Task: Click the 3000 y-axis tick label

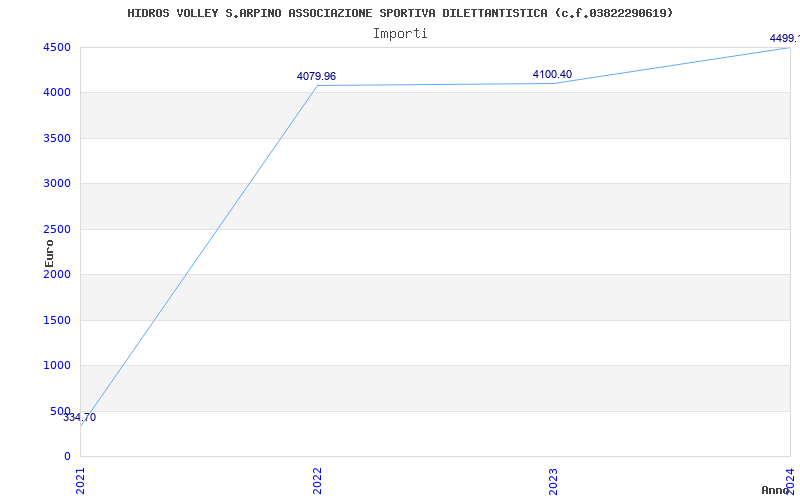Action: click(x=57, y=183)
